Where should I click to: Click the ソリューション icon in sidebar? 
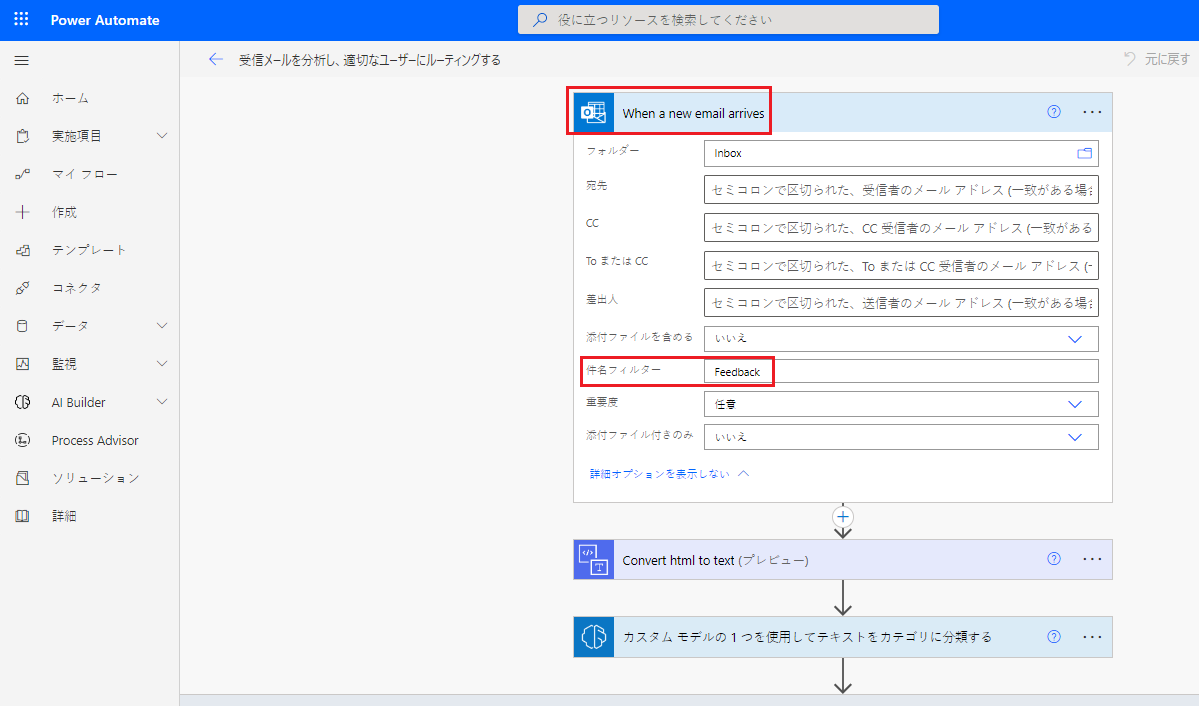coord(23,478)
